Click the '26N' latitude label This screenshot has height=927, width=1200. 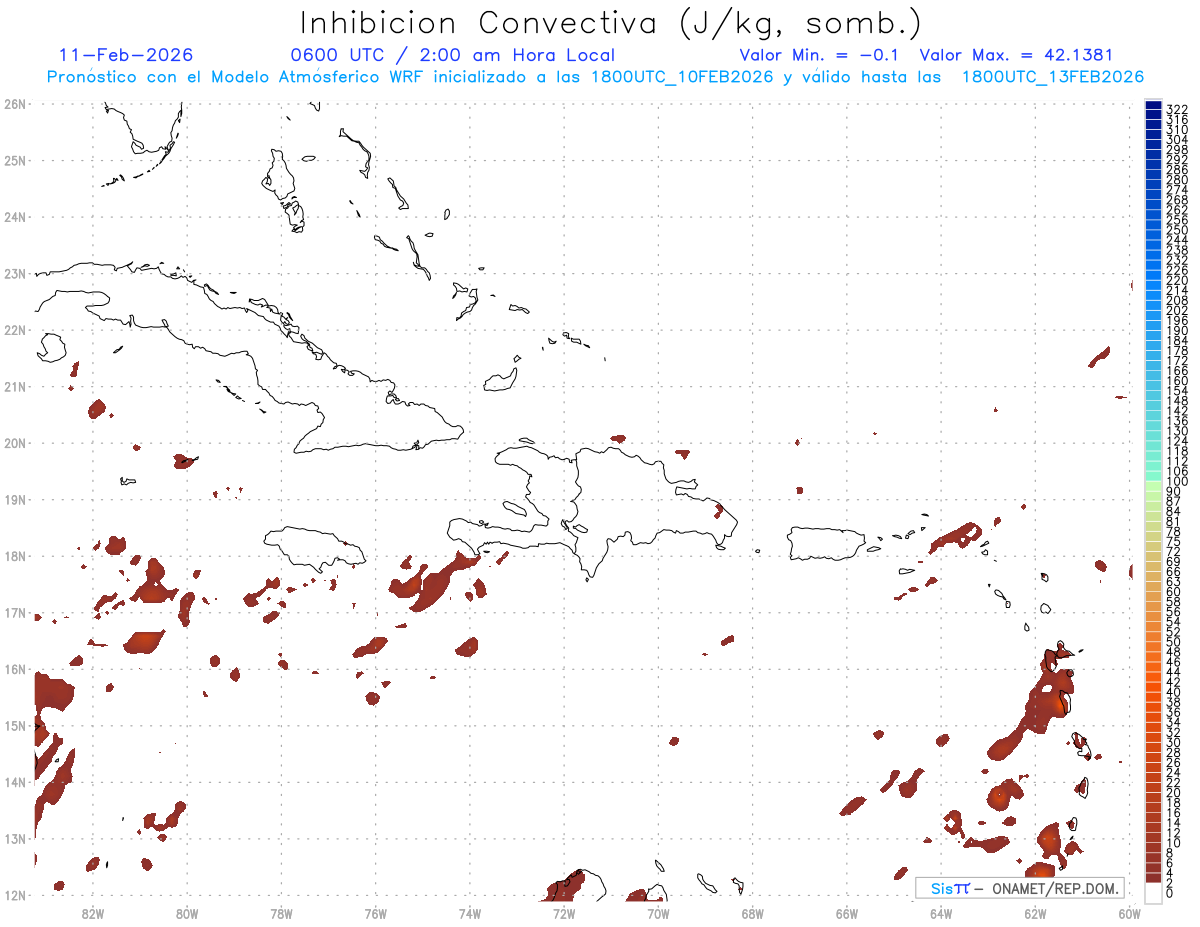14,103
